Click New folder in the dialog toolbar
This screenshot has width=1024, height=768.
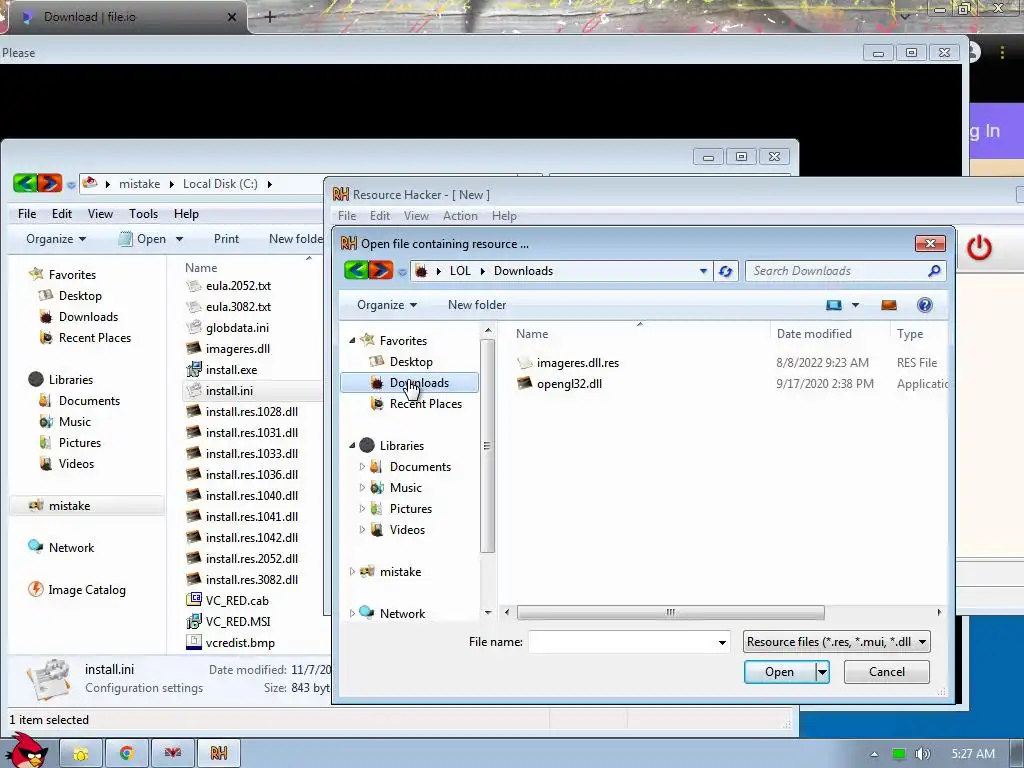477,305
